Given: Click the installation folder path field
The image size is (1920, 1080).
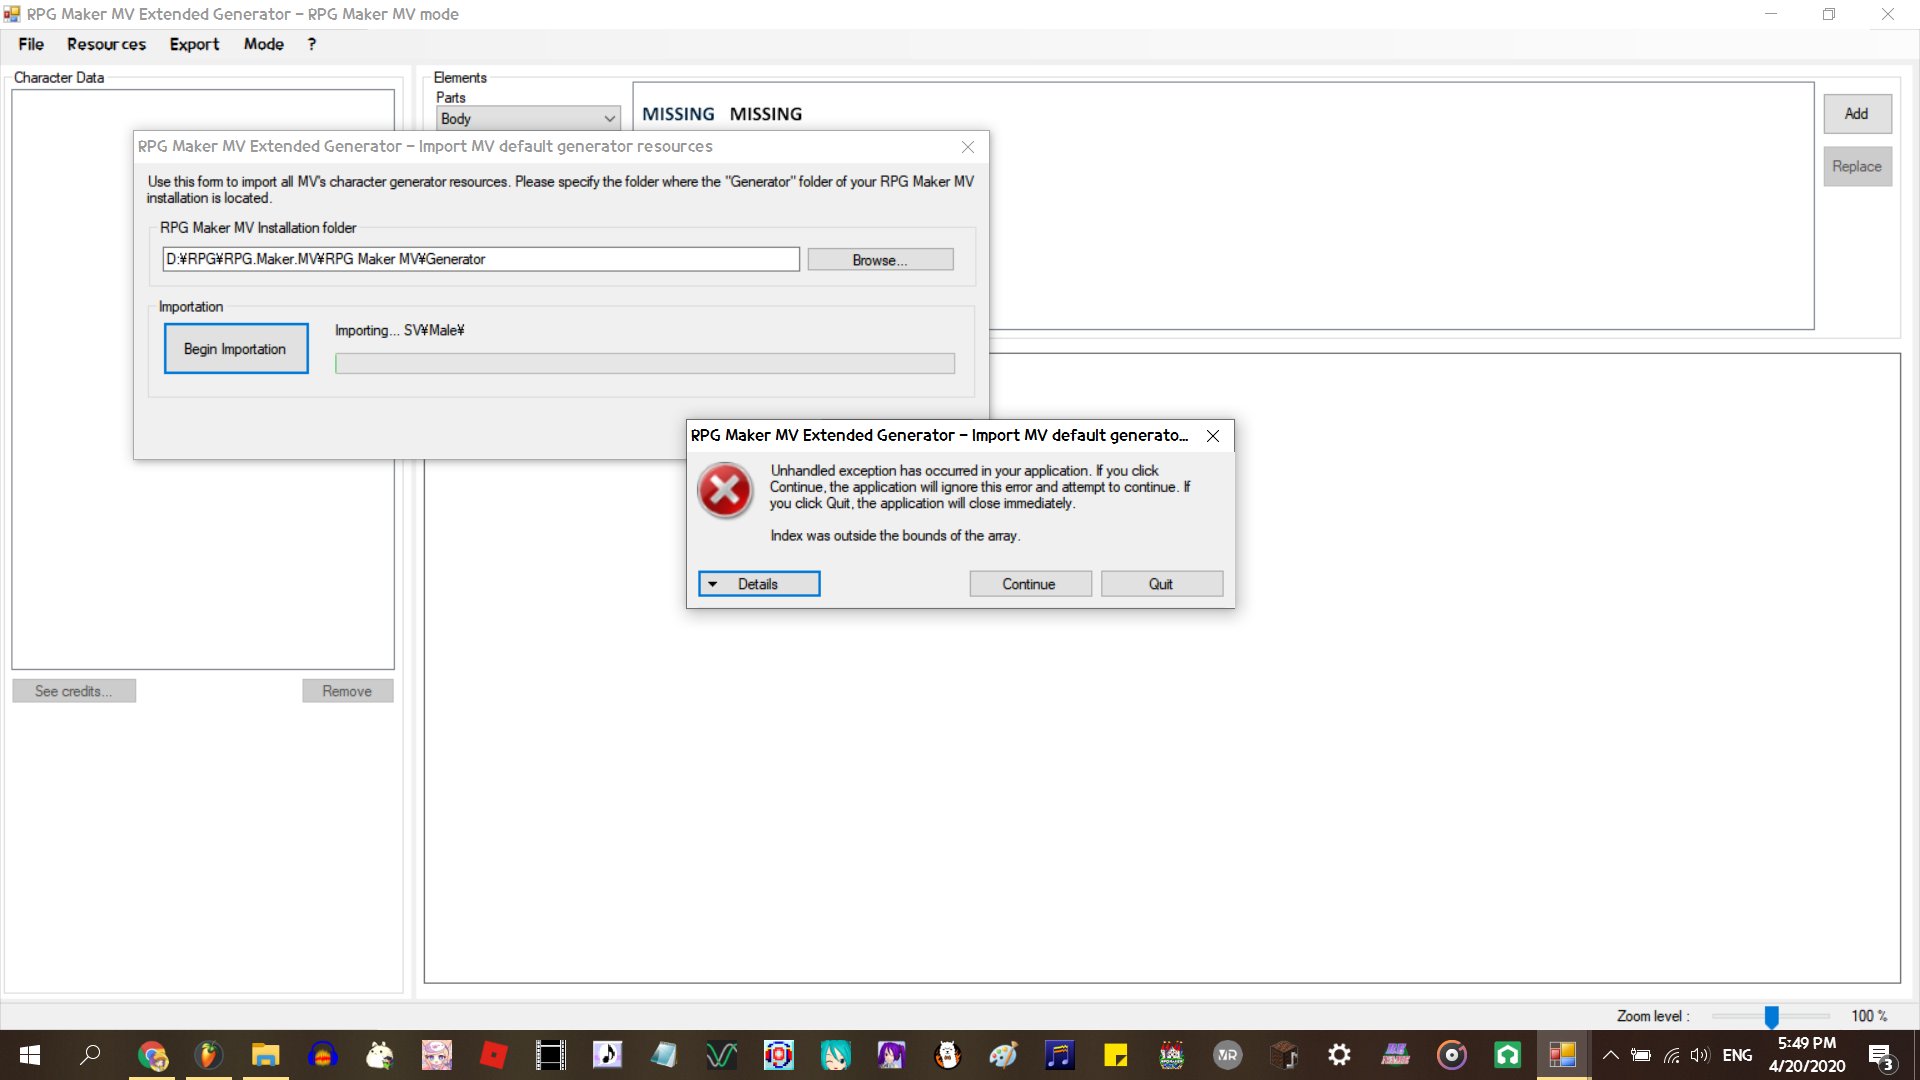Looking at the screenshot, I should click(481, 259).
